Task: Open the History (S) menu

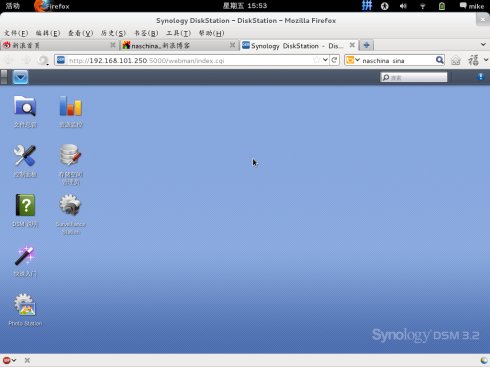Action: click(x=113, y=33)
